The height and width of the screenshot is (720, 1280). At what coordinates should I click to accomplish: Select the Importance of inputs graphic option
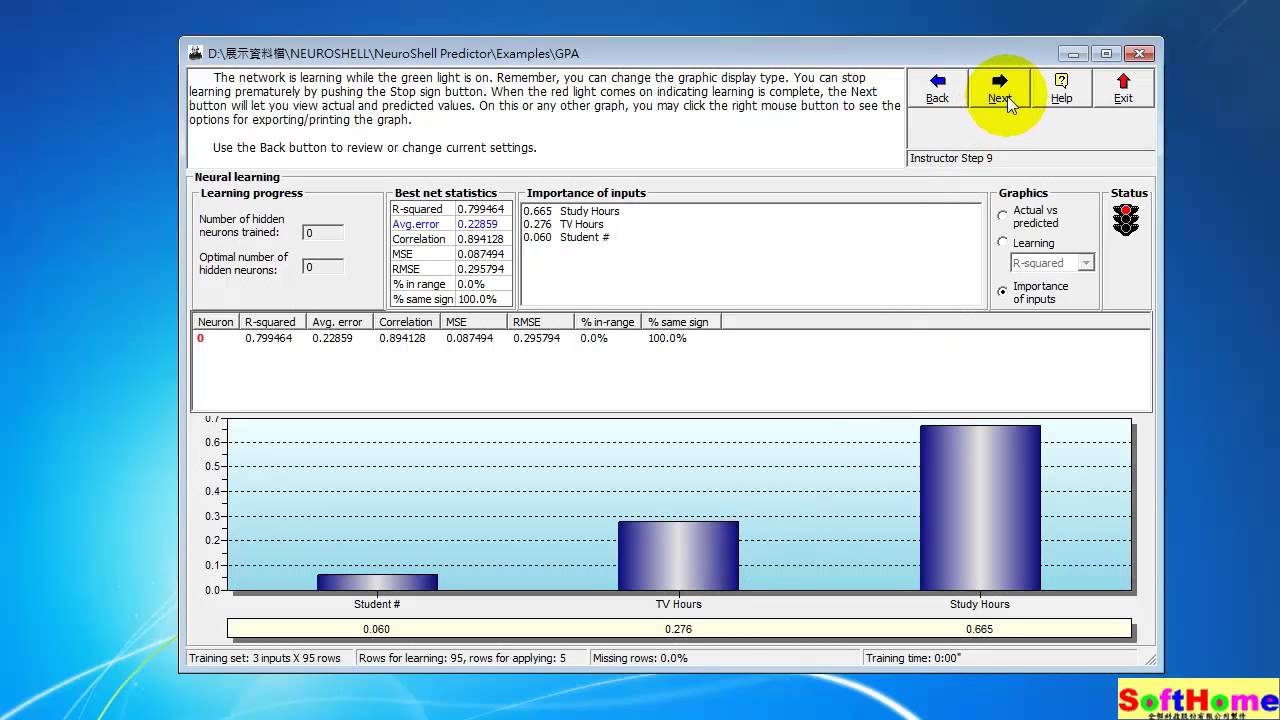pos(1003,291)
